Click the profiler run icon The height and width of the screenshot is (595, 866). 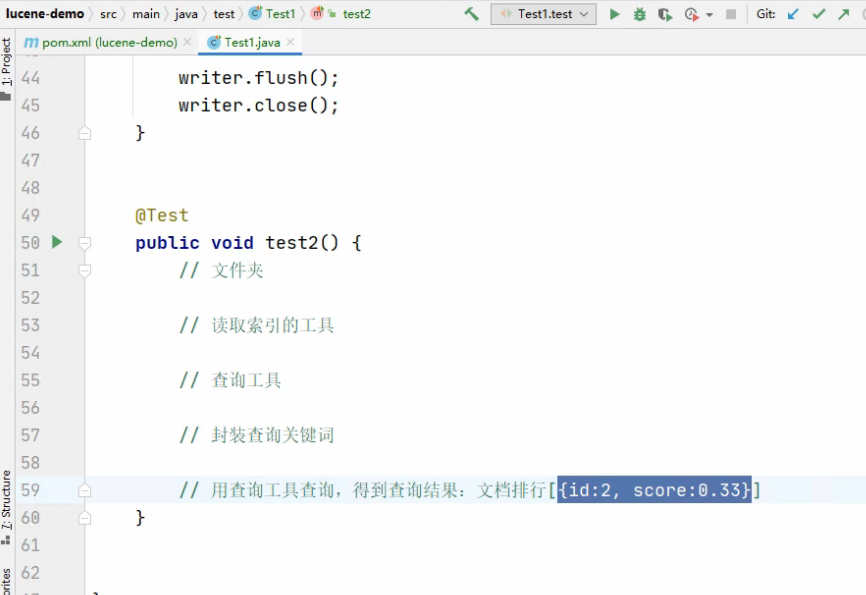tap(691, 14)
